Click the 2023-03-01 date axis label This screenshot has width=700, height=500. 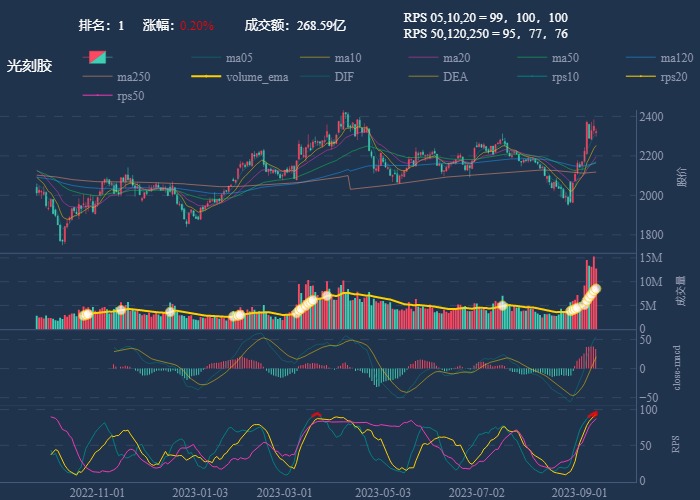click(283, 492)
